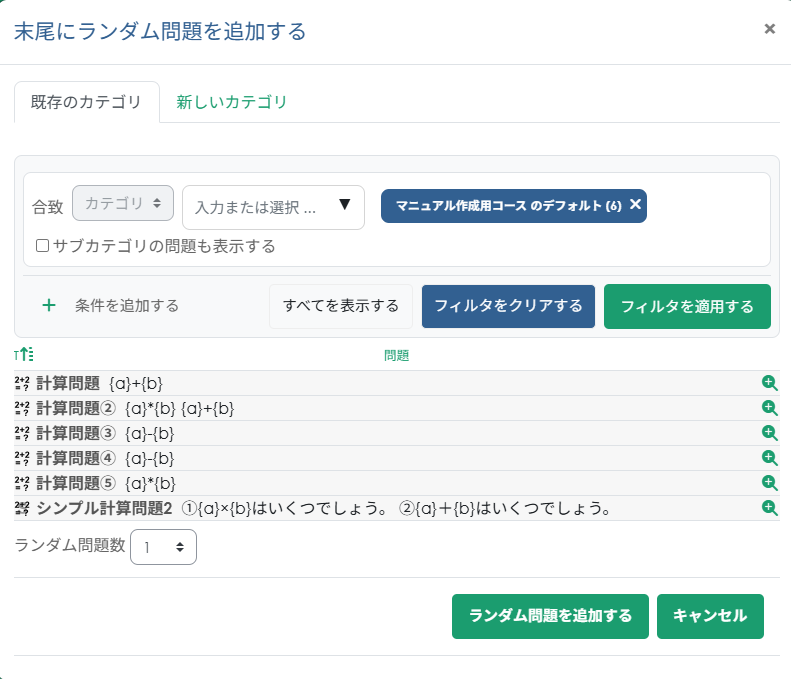The width and height of the screenshot is (791, 679).
Task: Remove the マニュアル作成用コース category filter tag
Action: 635,204
